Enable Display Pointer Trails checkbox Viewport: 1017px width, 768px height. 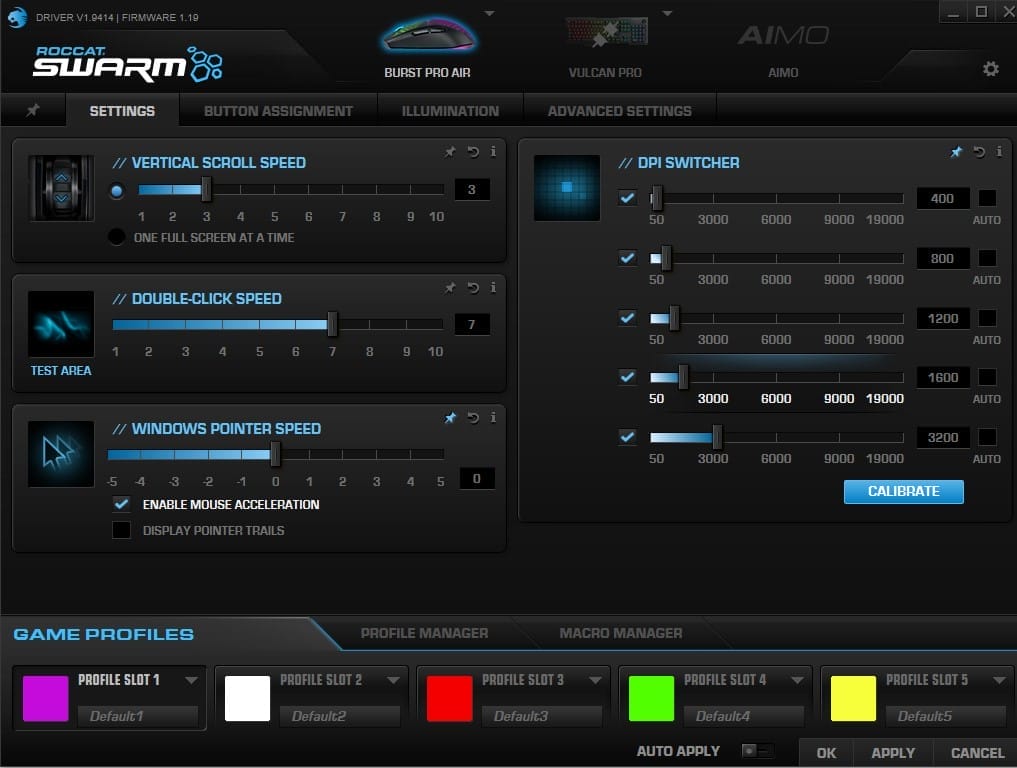tap(122, 530)
